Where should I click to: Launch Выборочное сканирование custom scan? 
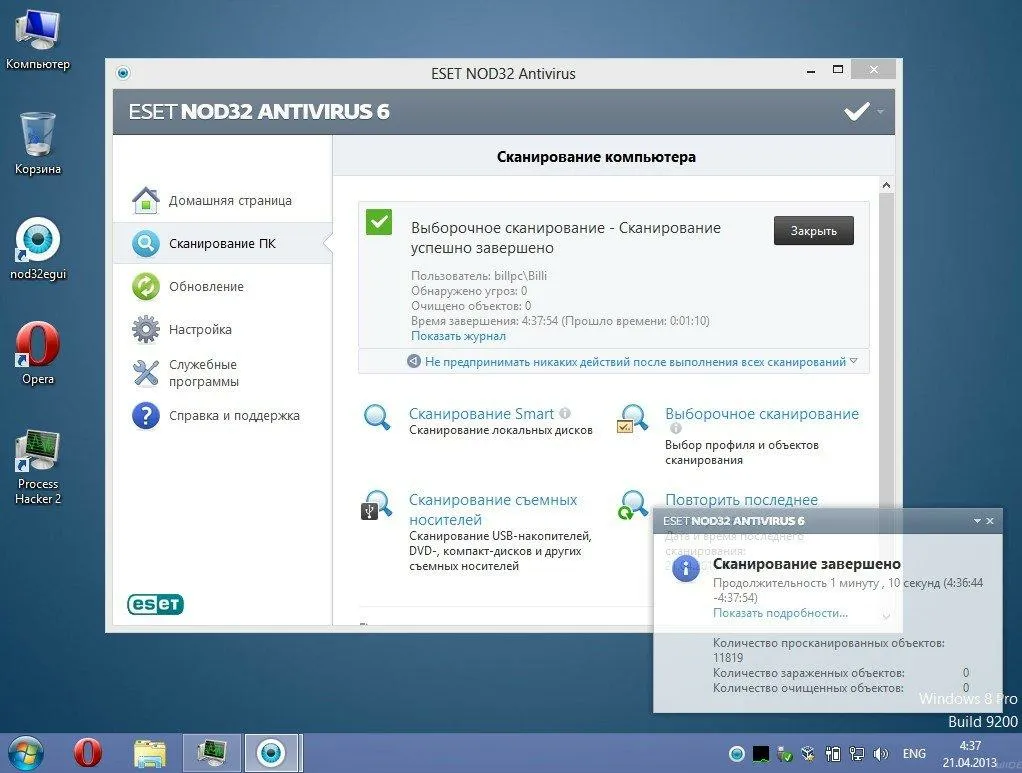(x=761, y=414)
